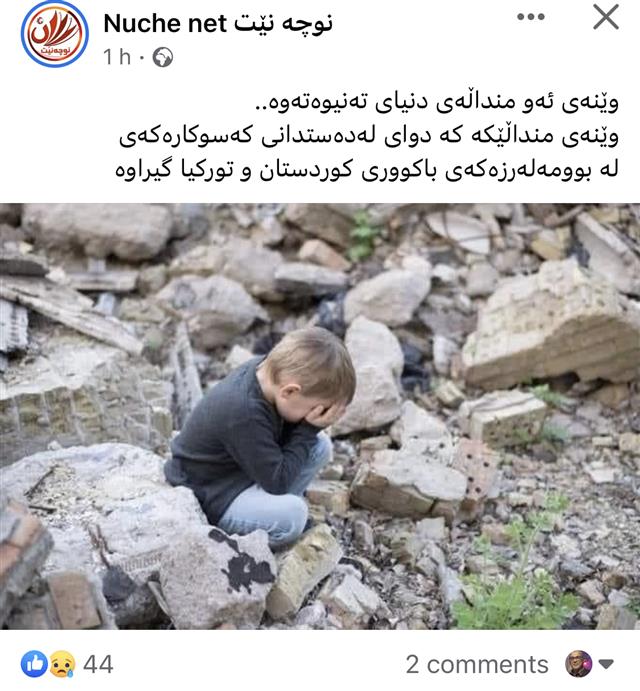The width and height of the screenshot is (640, 691).
Task: Click the caption line mentioning Kurdistan and Turkey
Action: point(367,170)
